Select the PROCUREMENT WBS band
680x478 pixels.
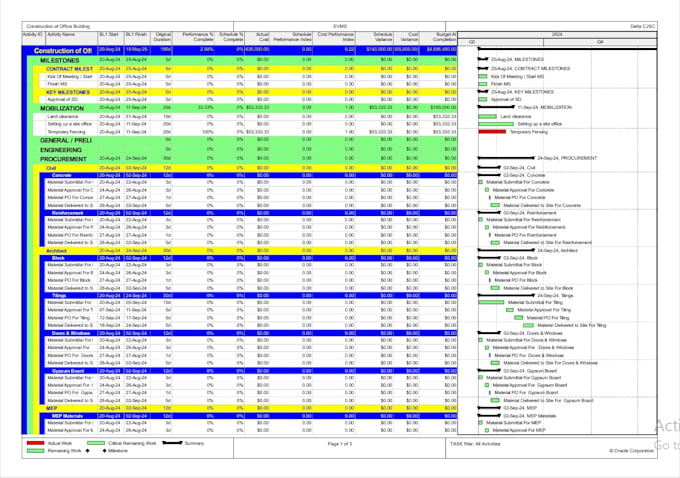[242, 159]
